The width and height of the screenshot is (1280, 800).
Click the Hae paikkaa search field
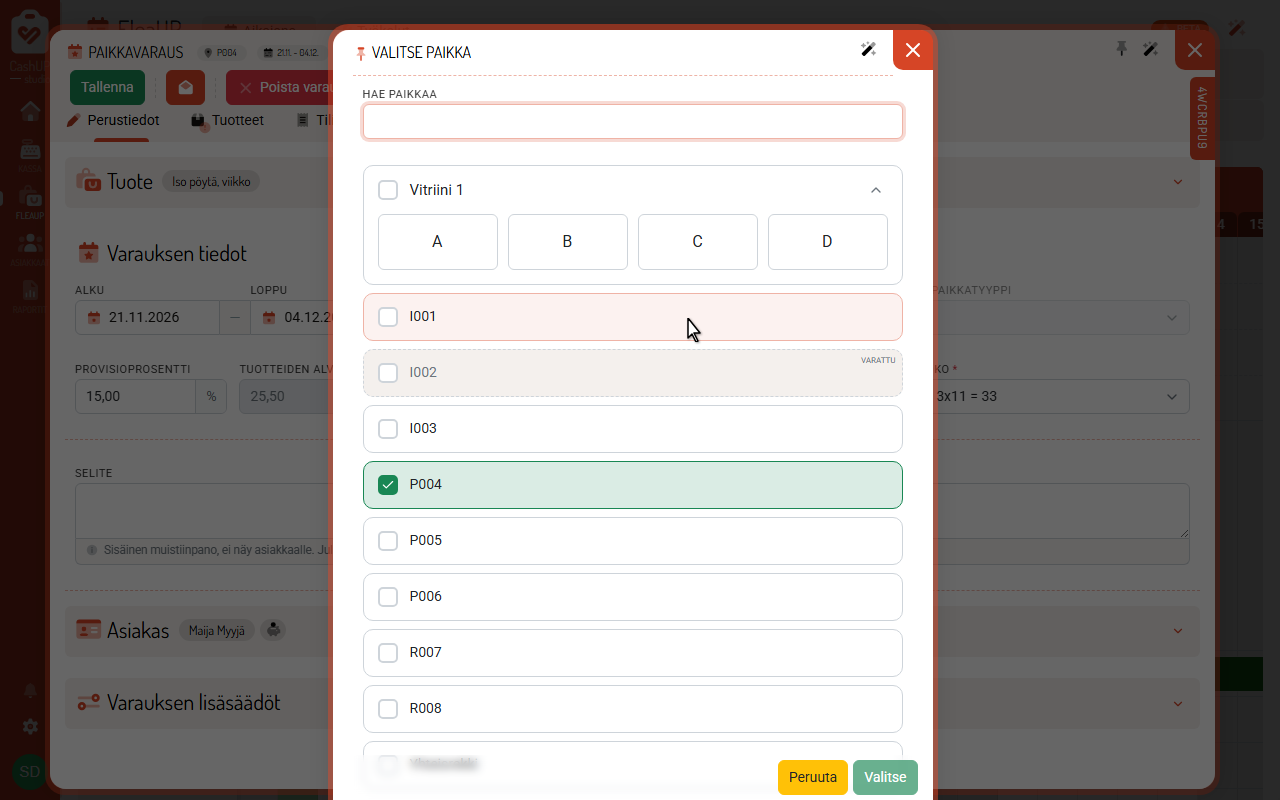click(633, 122)
